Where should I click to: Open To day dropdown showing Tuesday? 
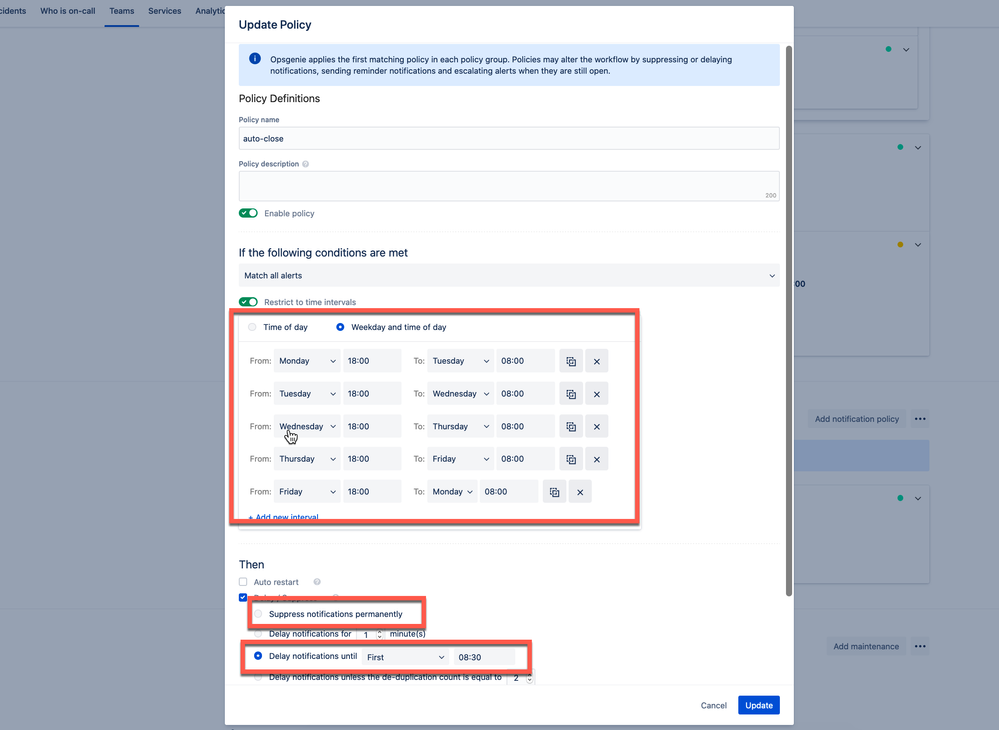tap(460, 361)
